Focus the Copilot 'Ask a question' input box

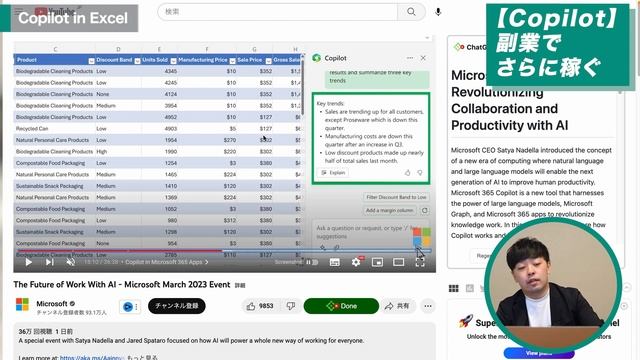[x=371, y=233]
